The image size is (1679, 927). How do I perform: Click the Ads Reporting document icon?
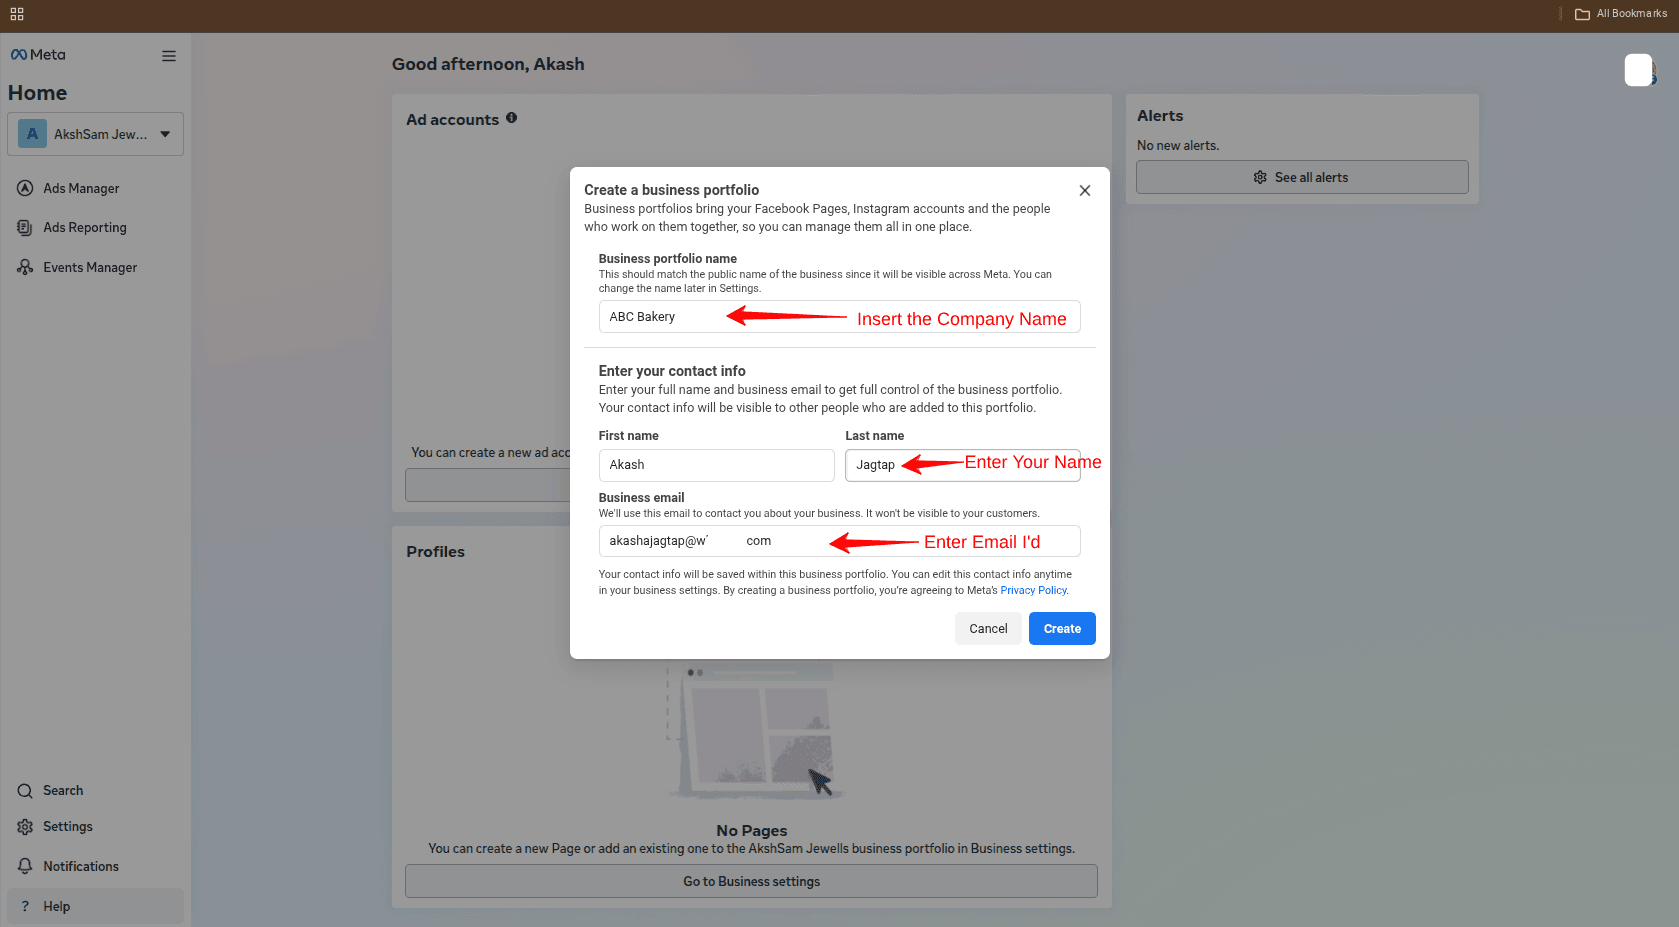[x=25, y=228]
